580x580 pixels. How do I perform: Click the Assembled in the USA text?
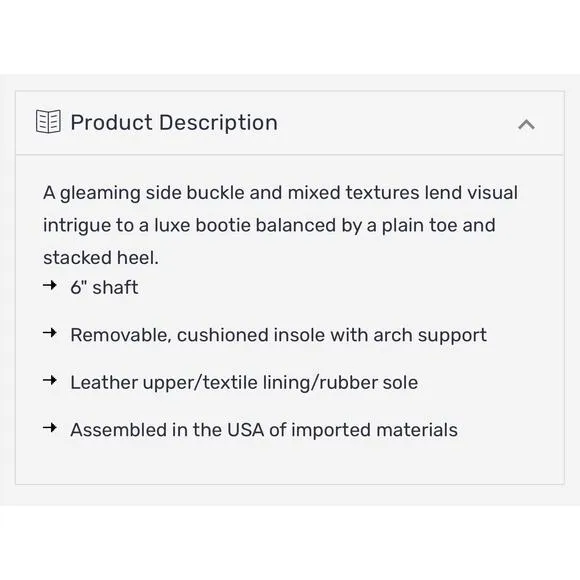coord(264,430)
